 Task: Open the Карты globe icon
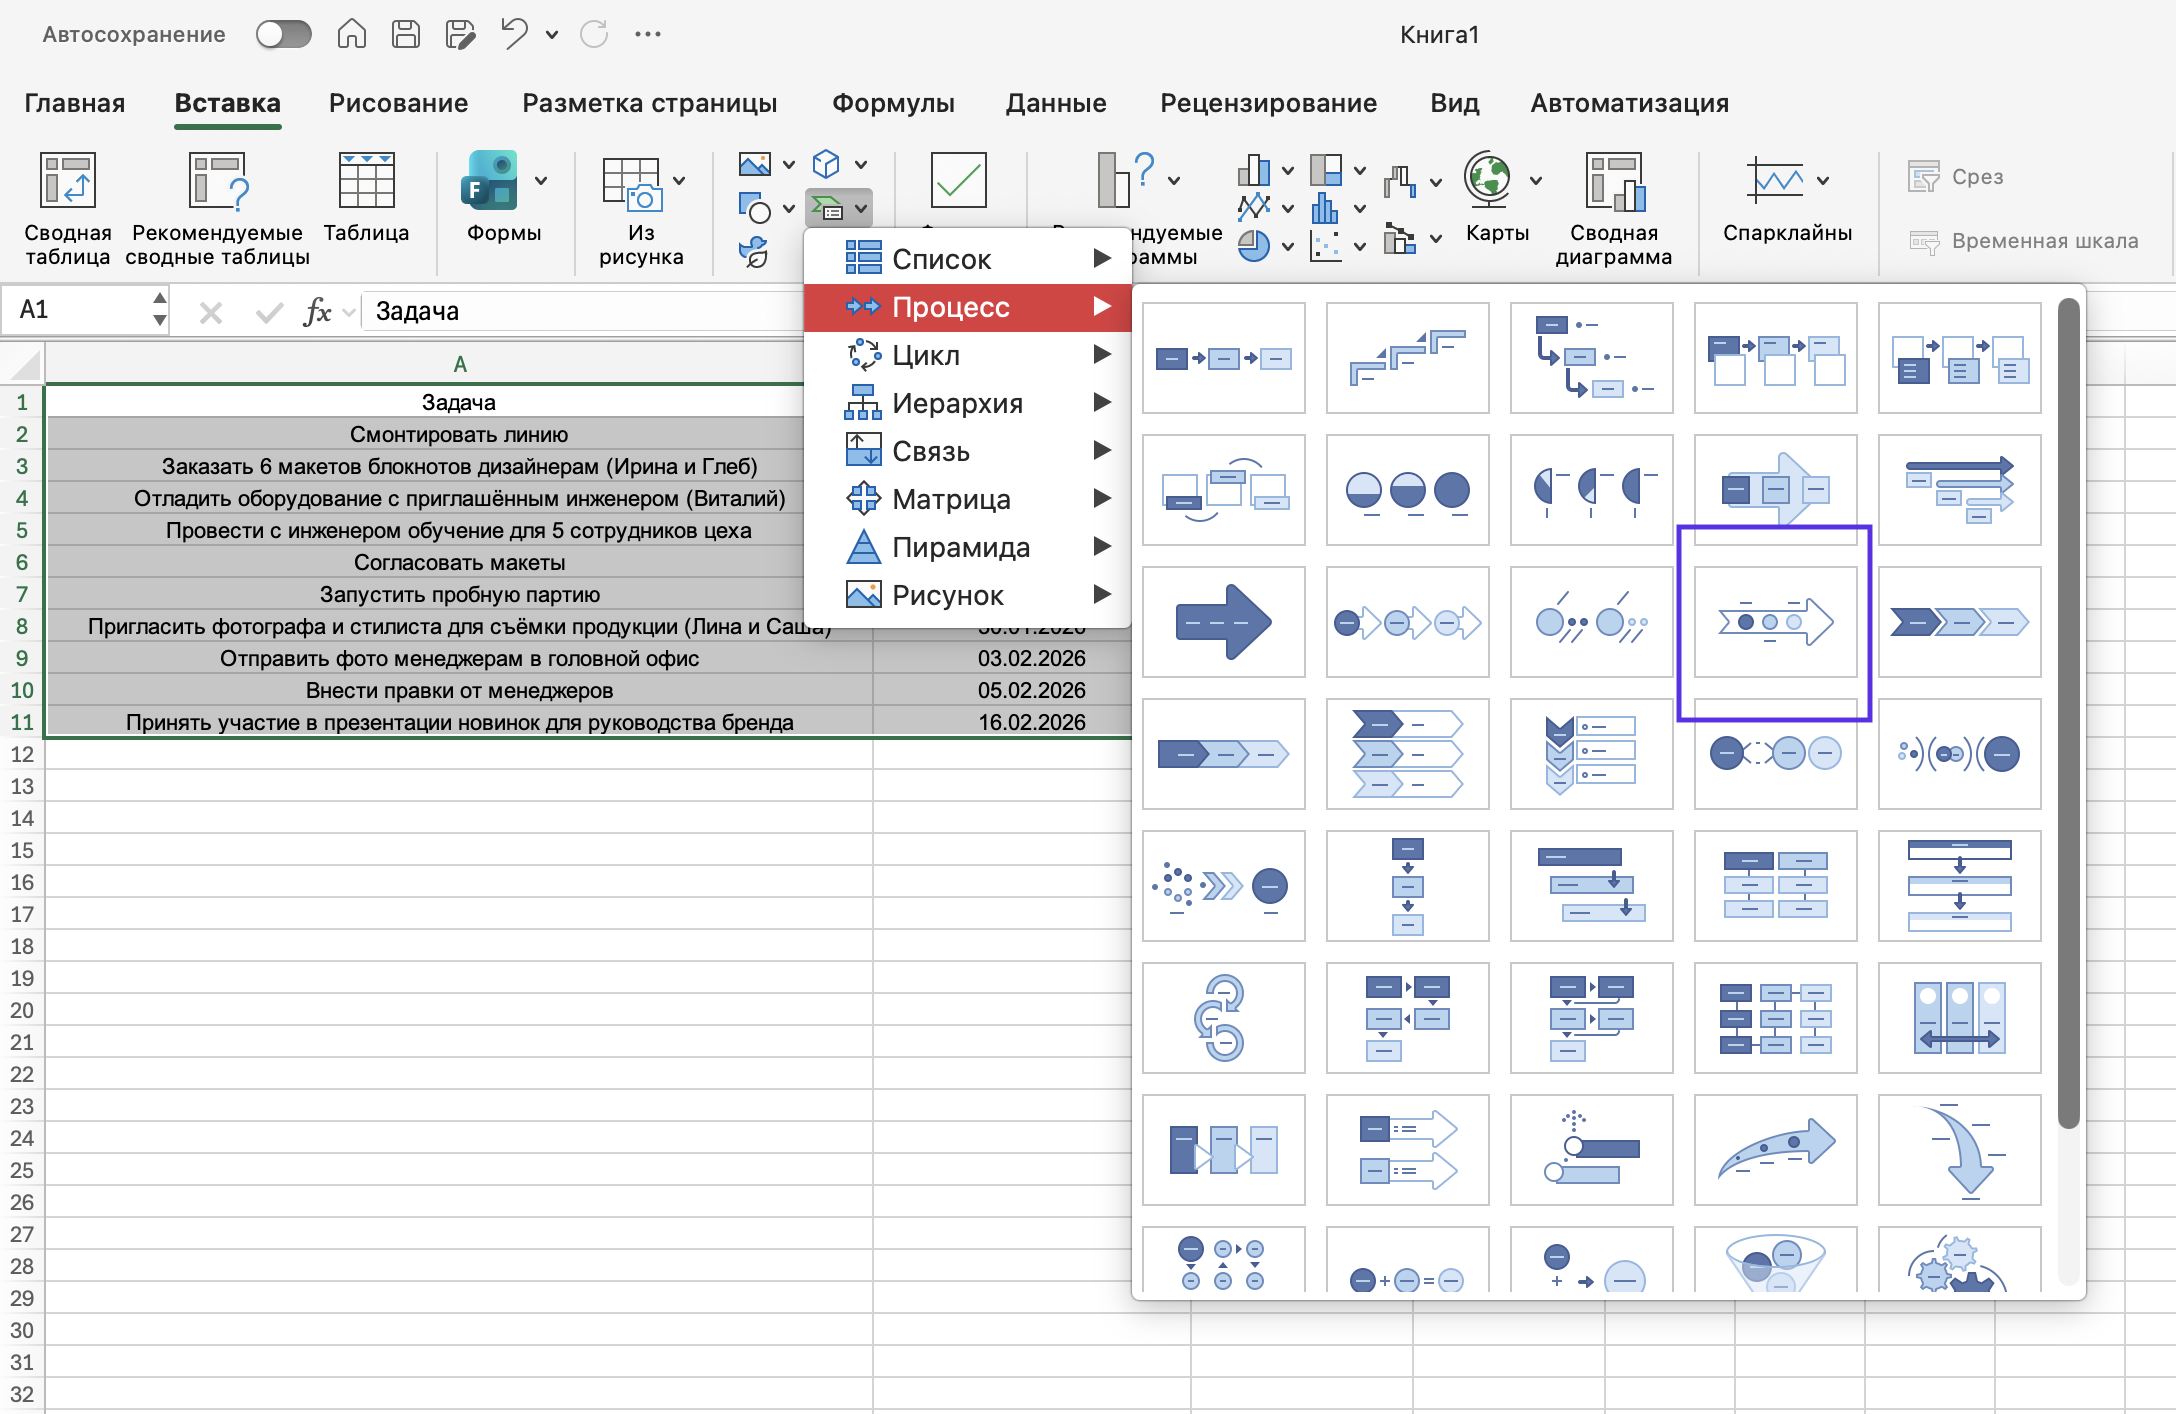(1488, 179)
